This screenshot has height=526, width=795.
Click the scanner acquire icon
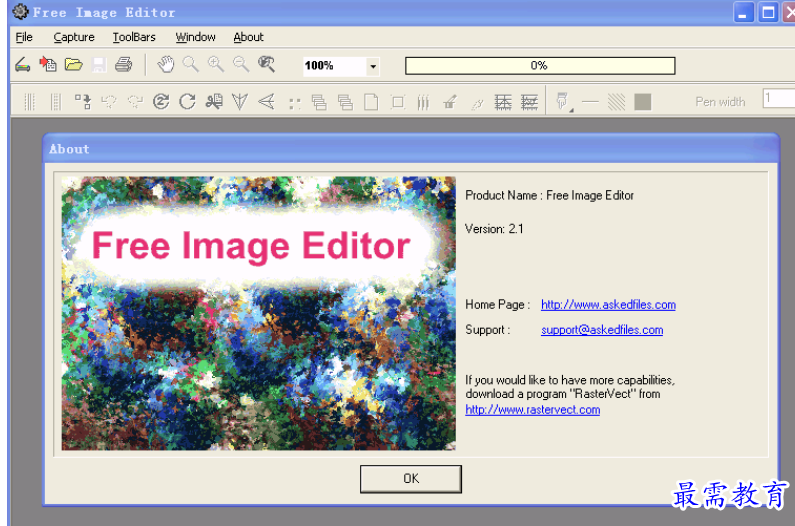[23, 65]
